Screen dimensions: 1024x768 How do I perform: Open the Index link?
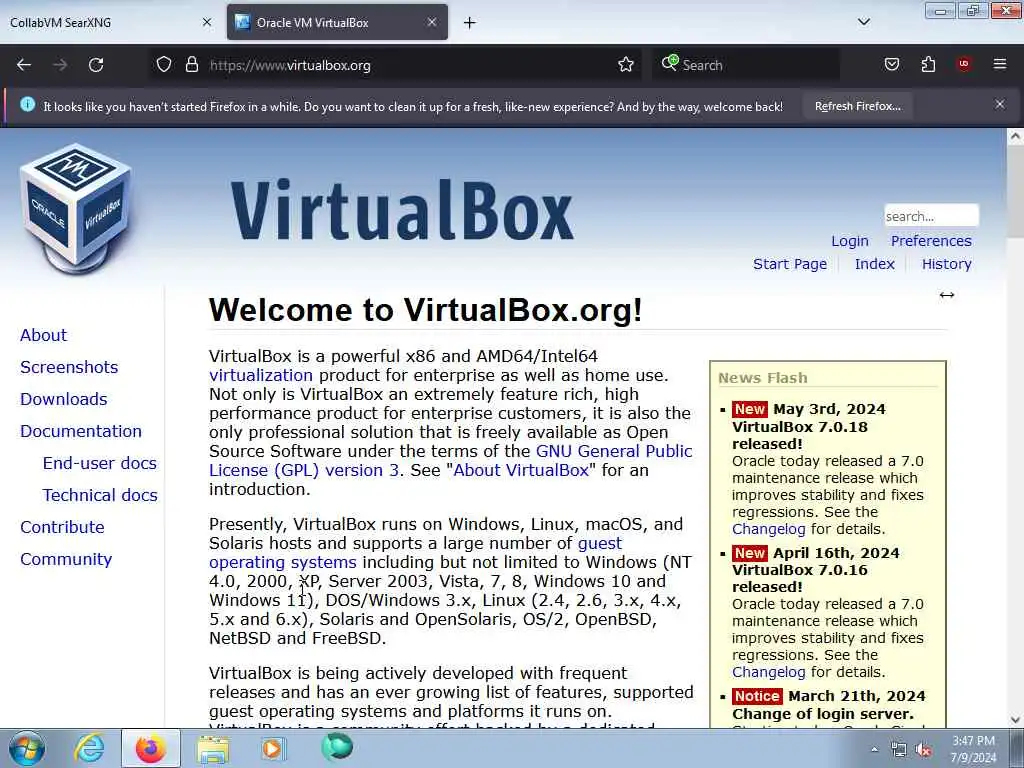[x=874, y=264]
